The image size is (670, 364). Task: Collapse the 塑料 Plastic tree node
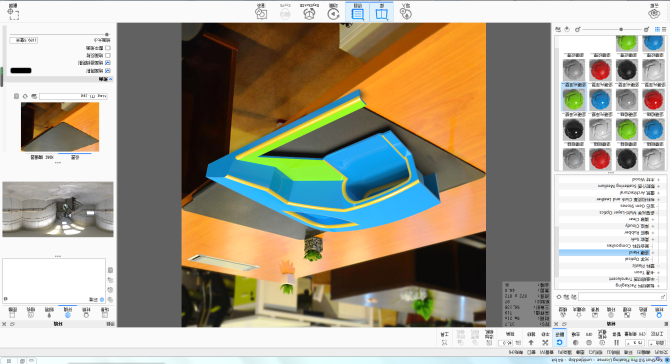tap(658, 266)
